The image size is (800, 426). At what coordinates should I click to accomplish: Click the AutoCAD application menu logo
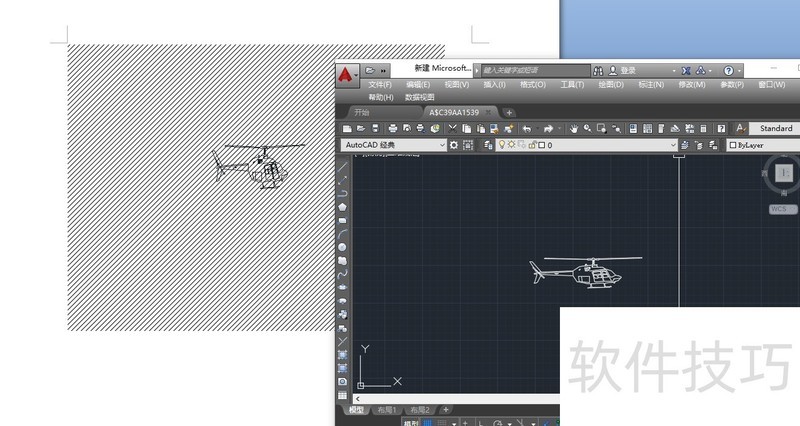tap(346, 74)
